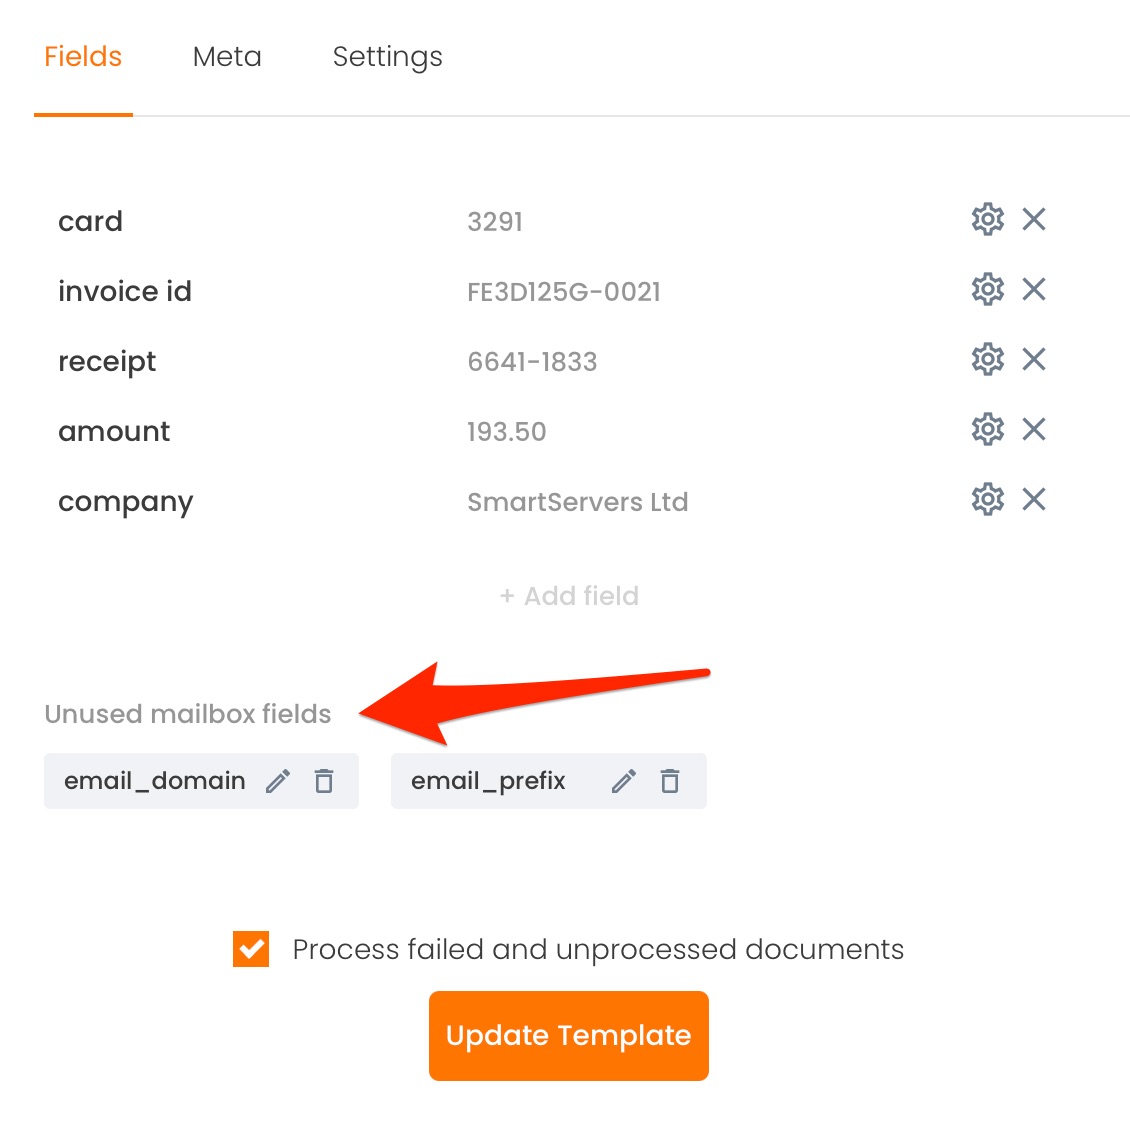Select the Fields tab
Image resolution: width=1130 pixels, height=1146 pixels.
click(x=83, y=57)
